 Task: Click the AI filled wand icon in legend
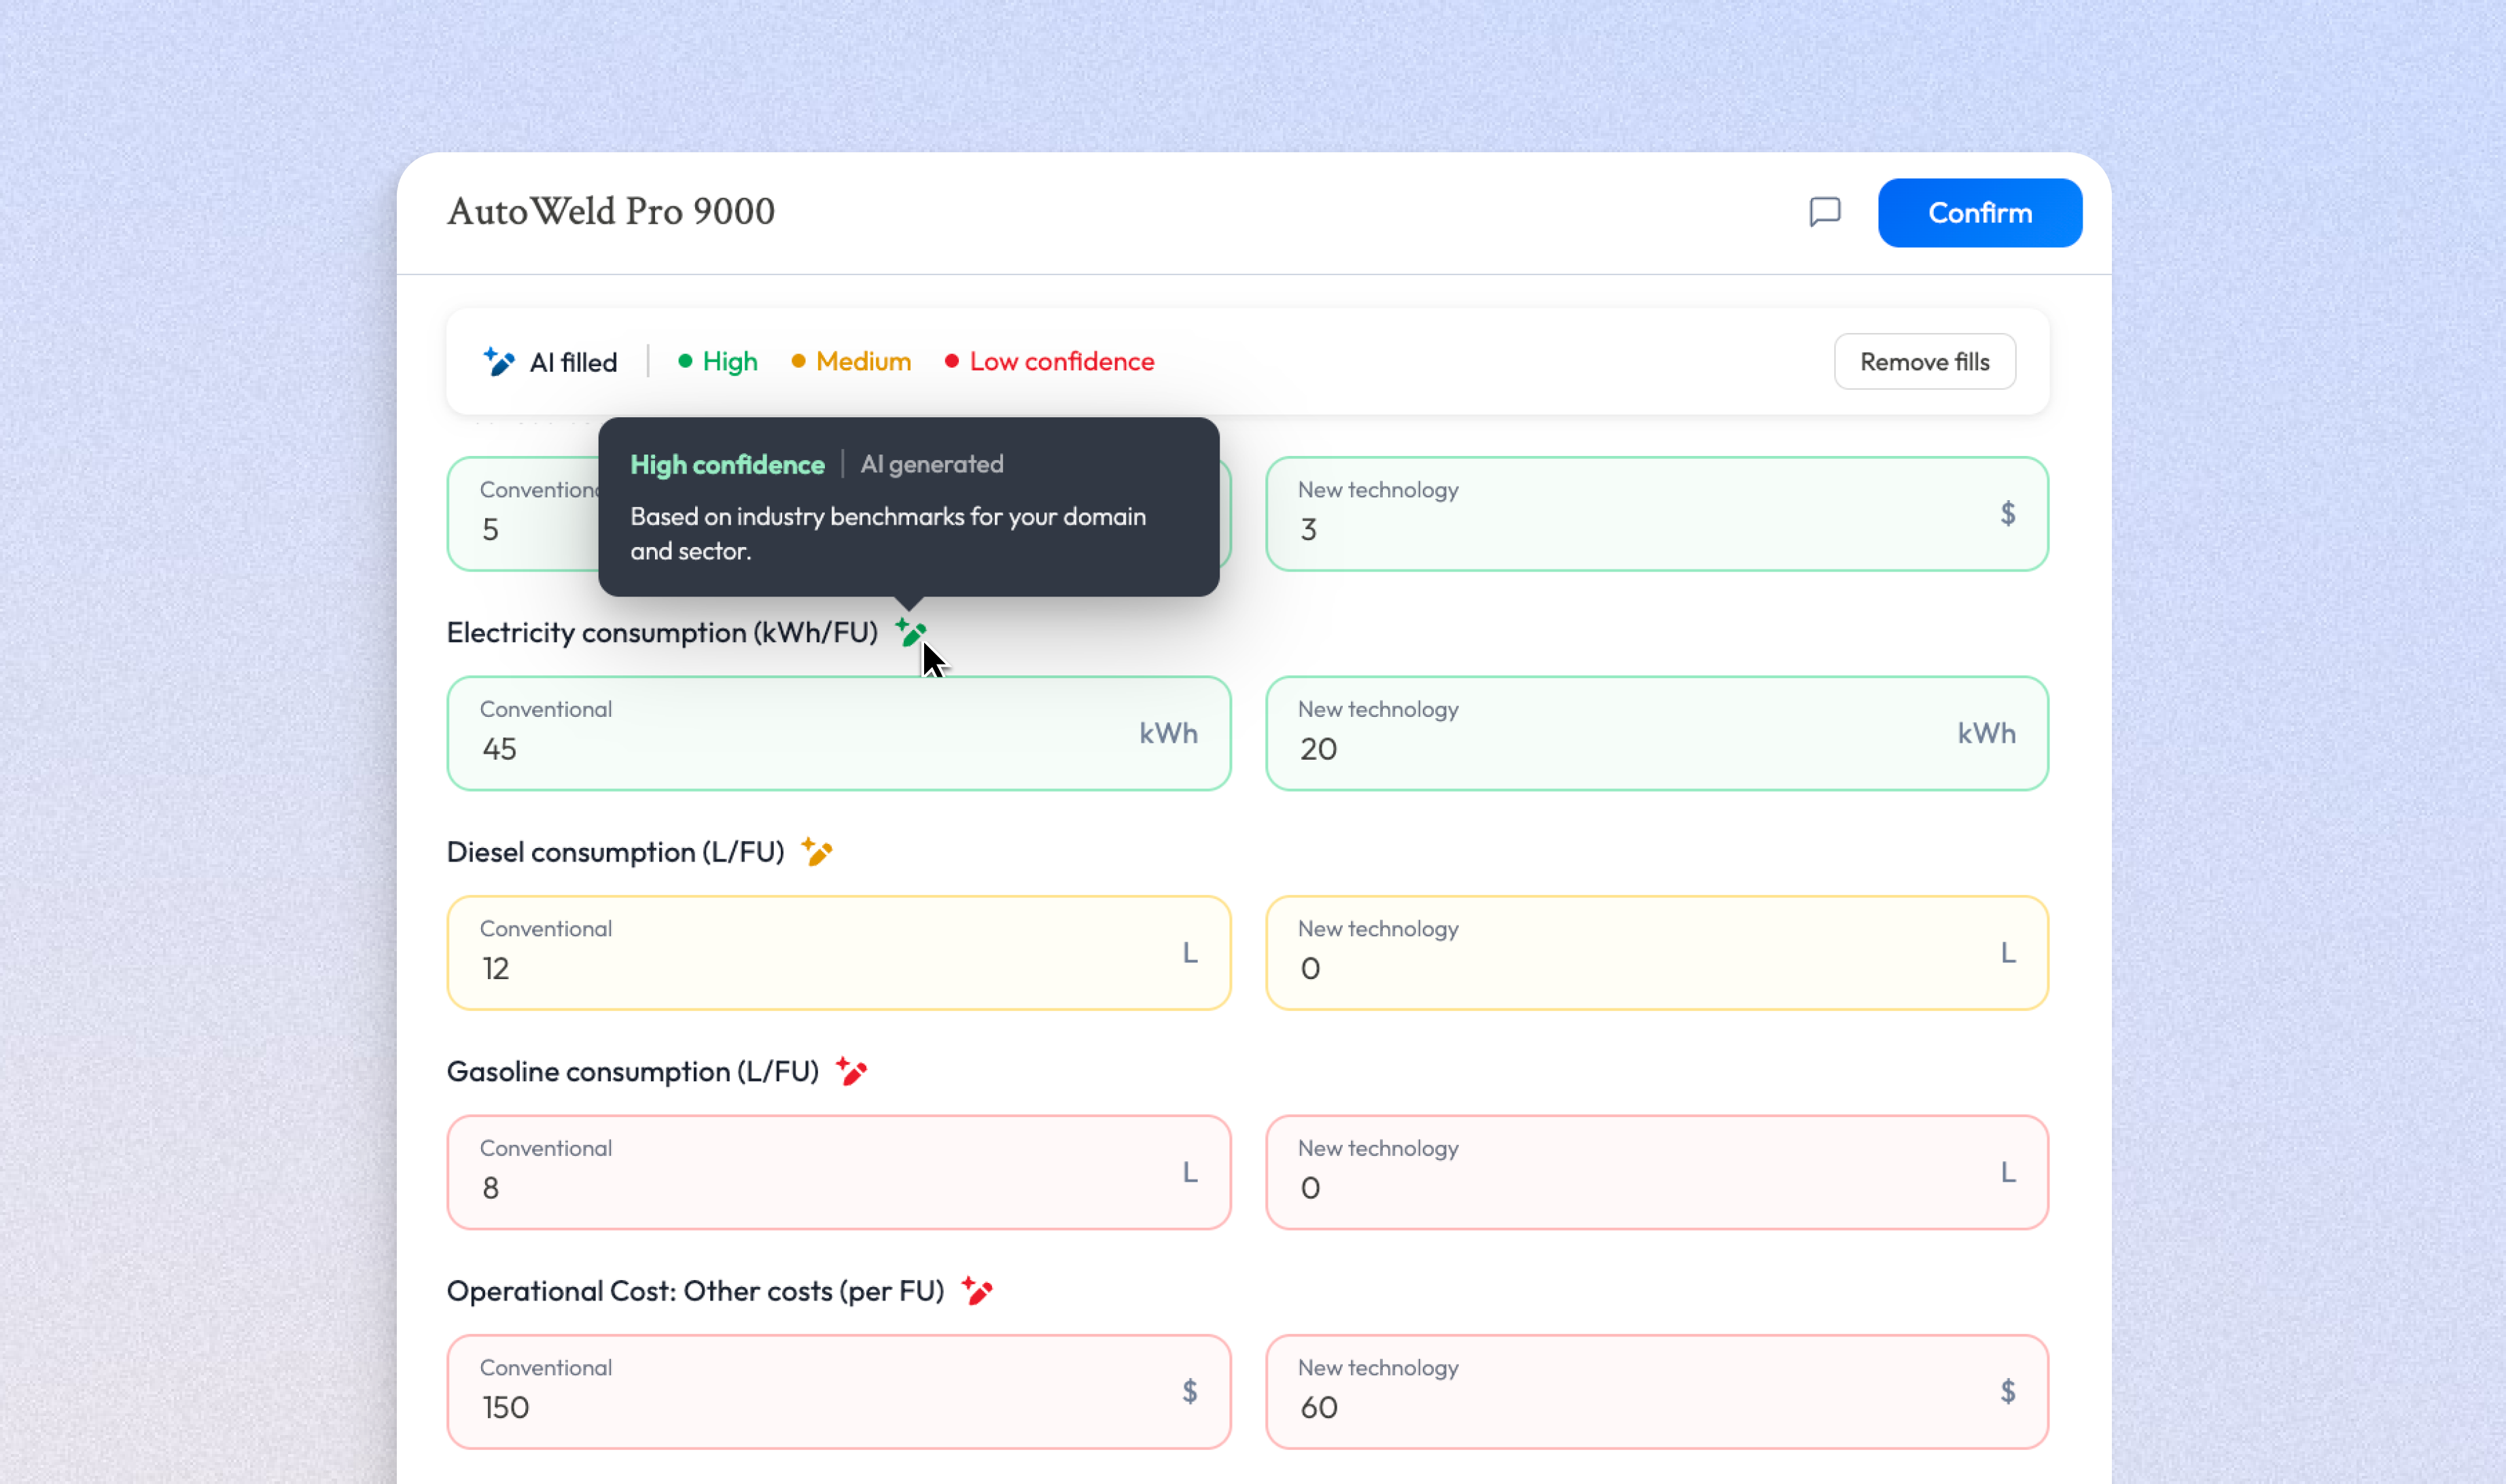[x=498, y=362]
